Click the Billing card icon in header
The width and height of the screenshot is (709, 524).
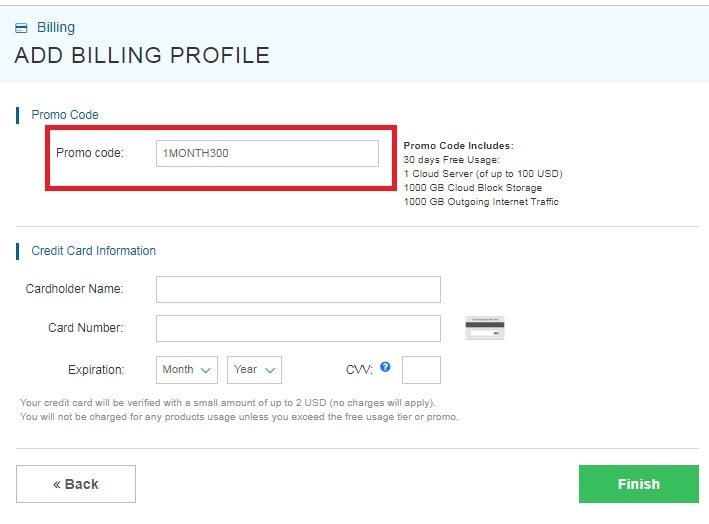(x=22, y=28)
